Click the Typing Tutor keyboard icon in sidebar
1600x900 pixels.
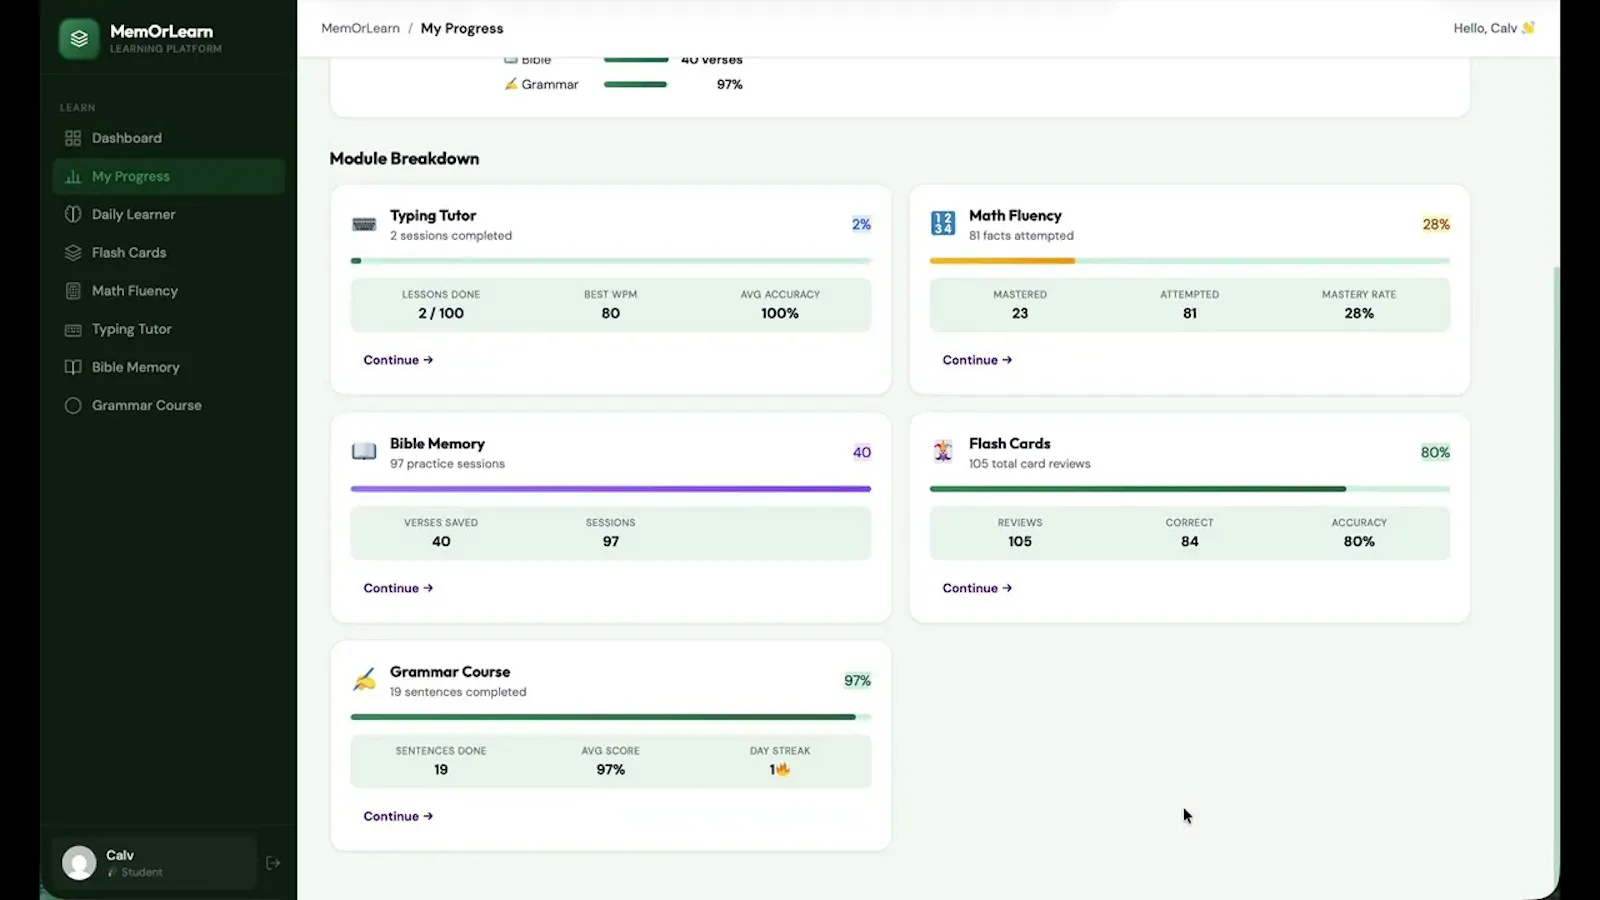click(73, 329)
